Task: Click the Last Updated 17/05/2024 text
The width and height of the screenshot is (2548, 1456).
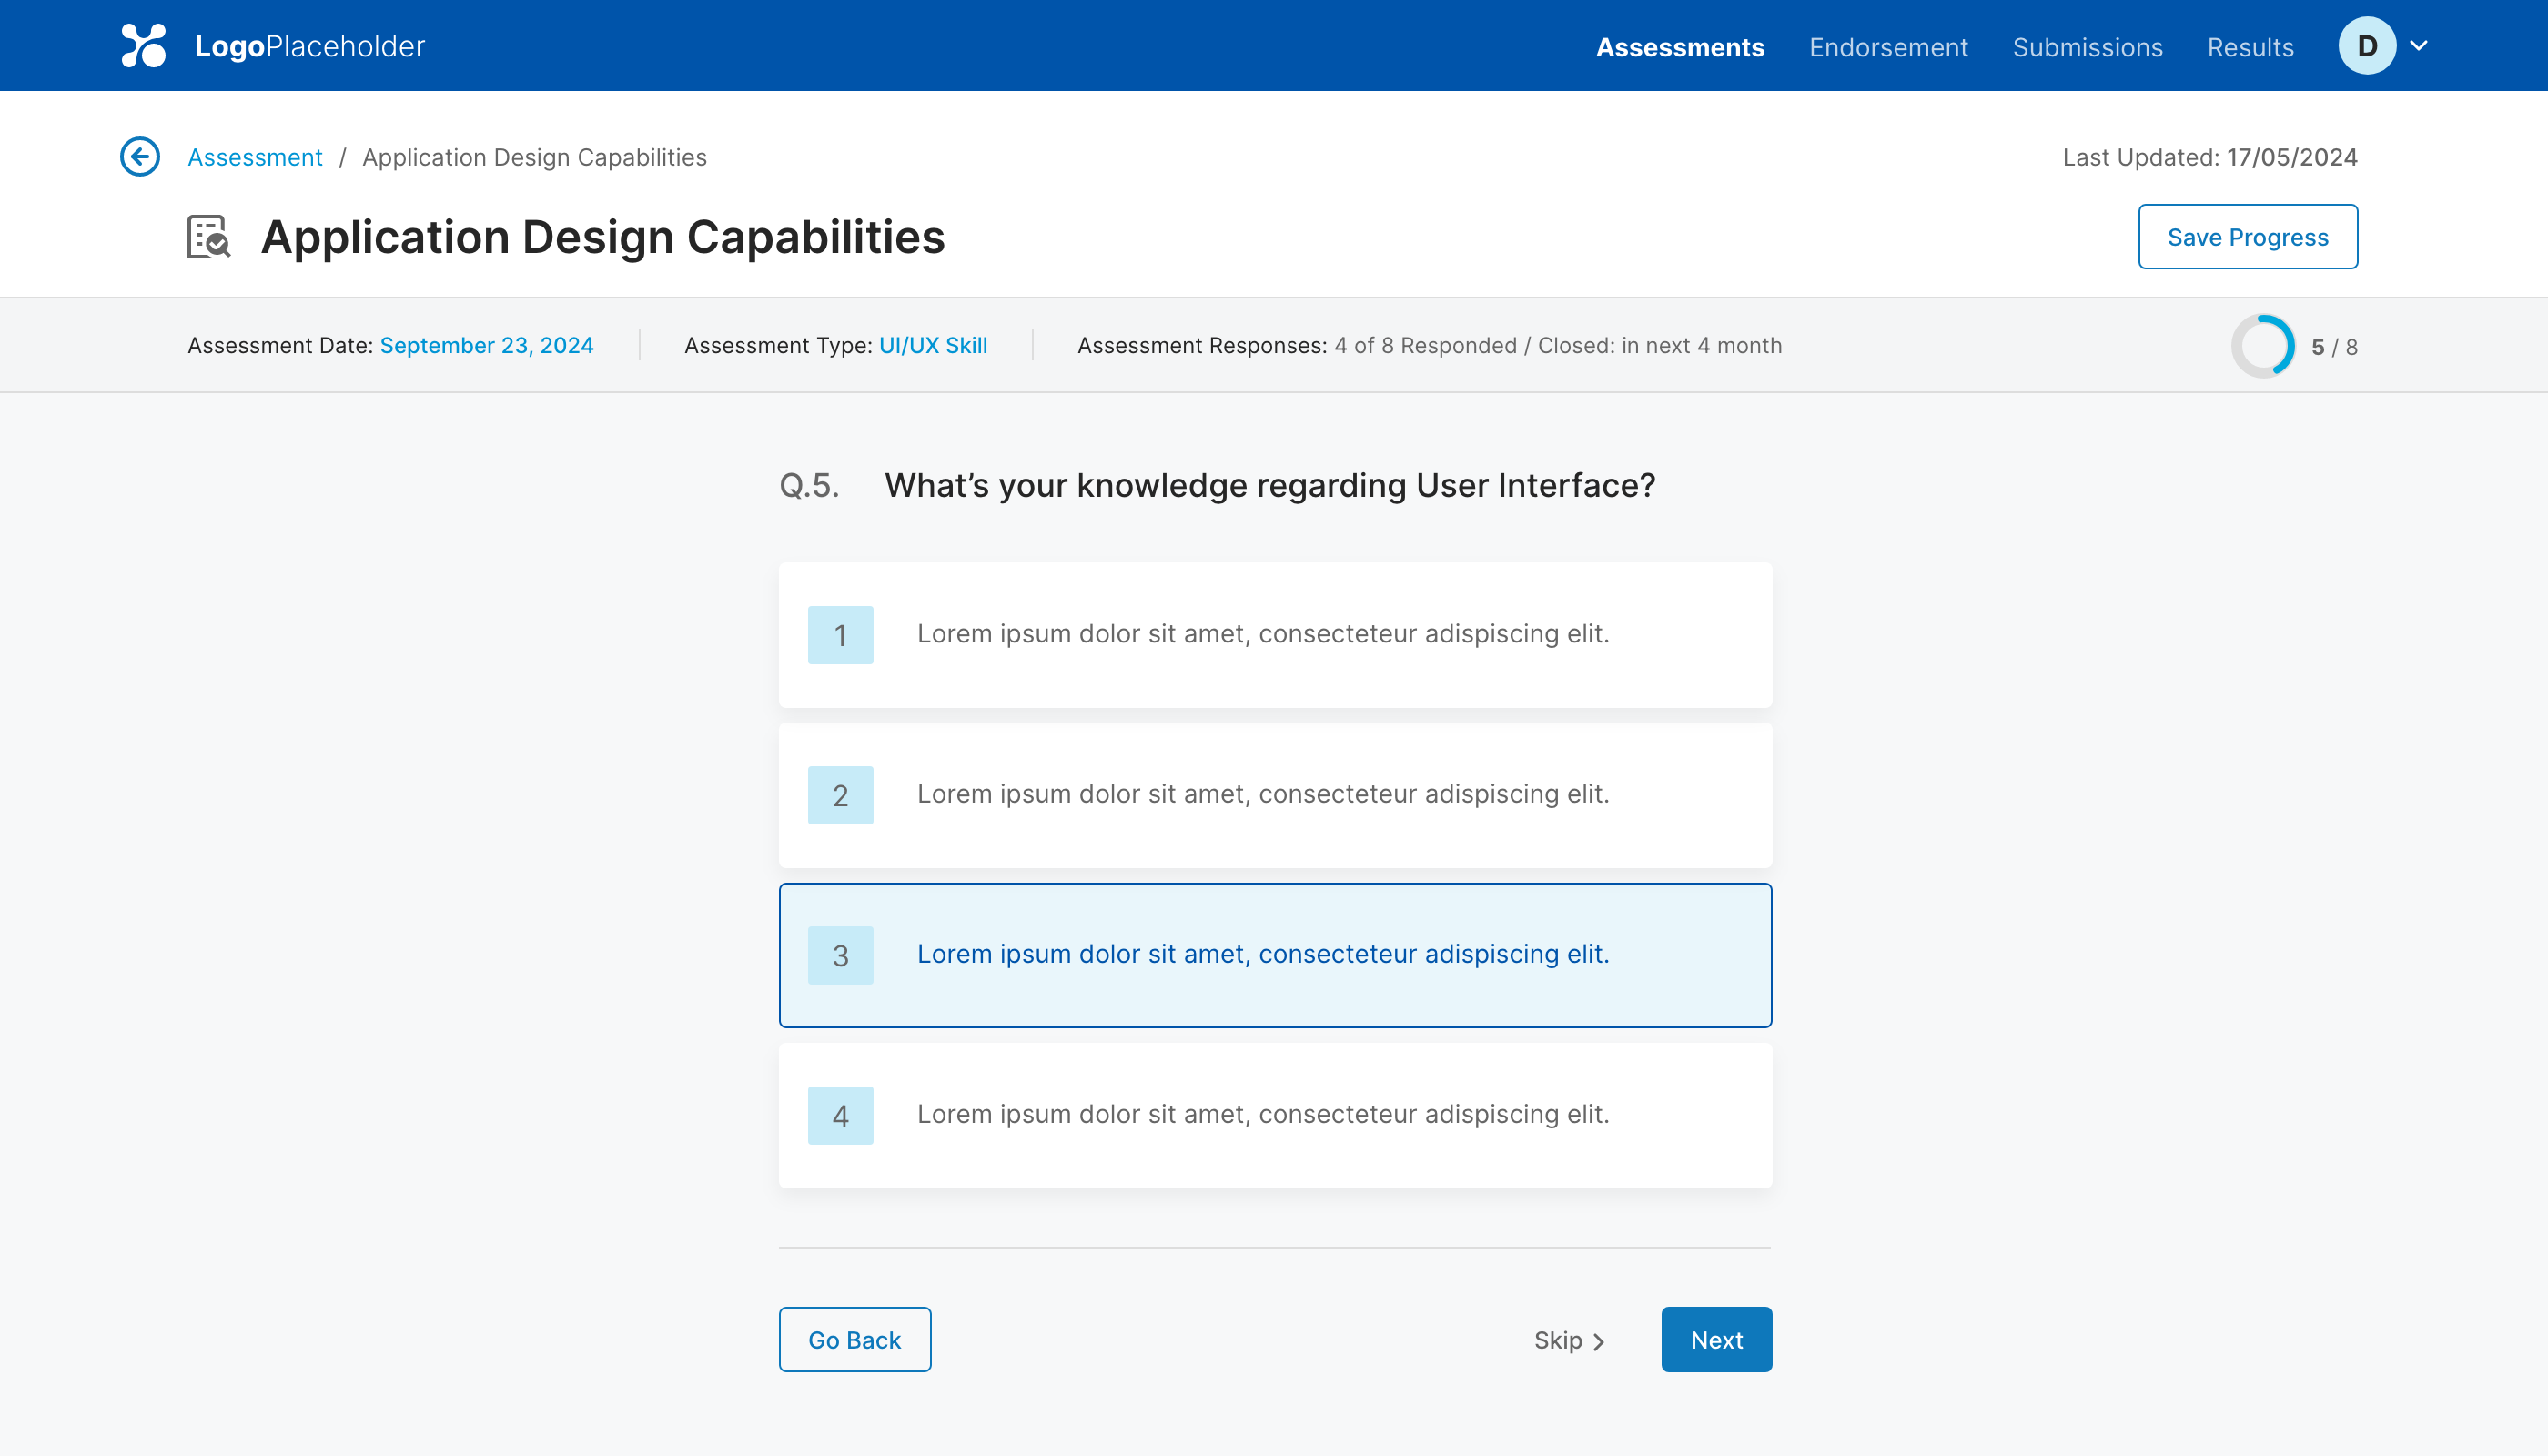Action: 2210,157
